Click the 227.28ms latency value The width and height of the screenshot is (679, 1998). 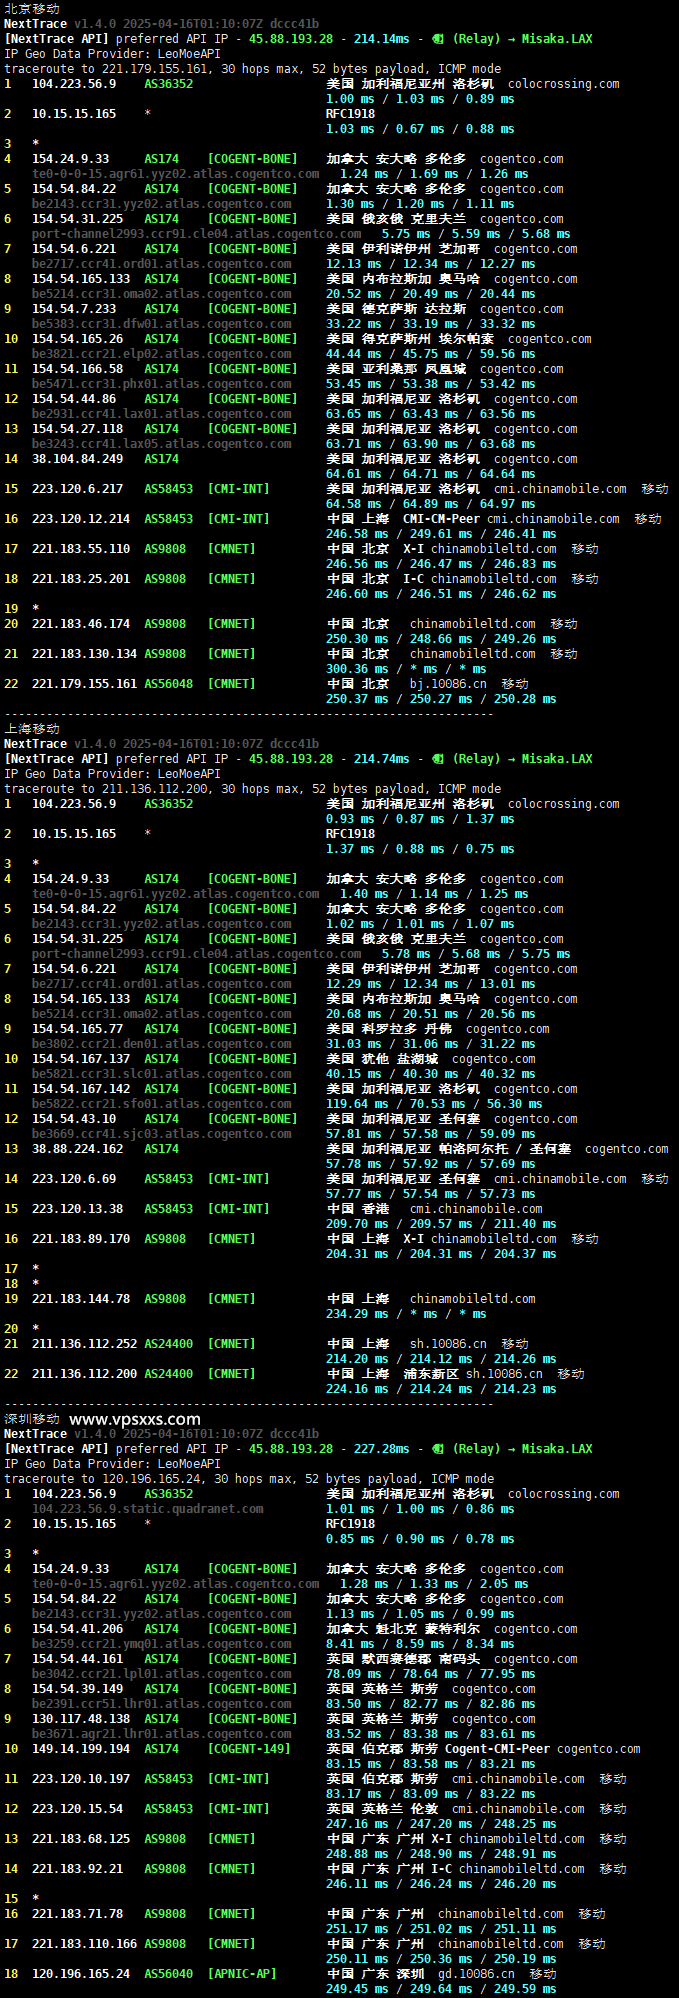[x=381, y=1449]
